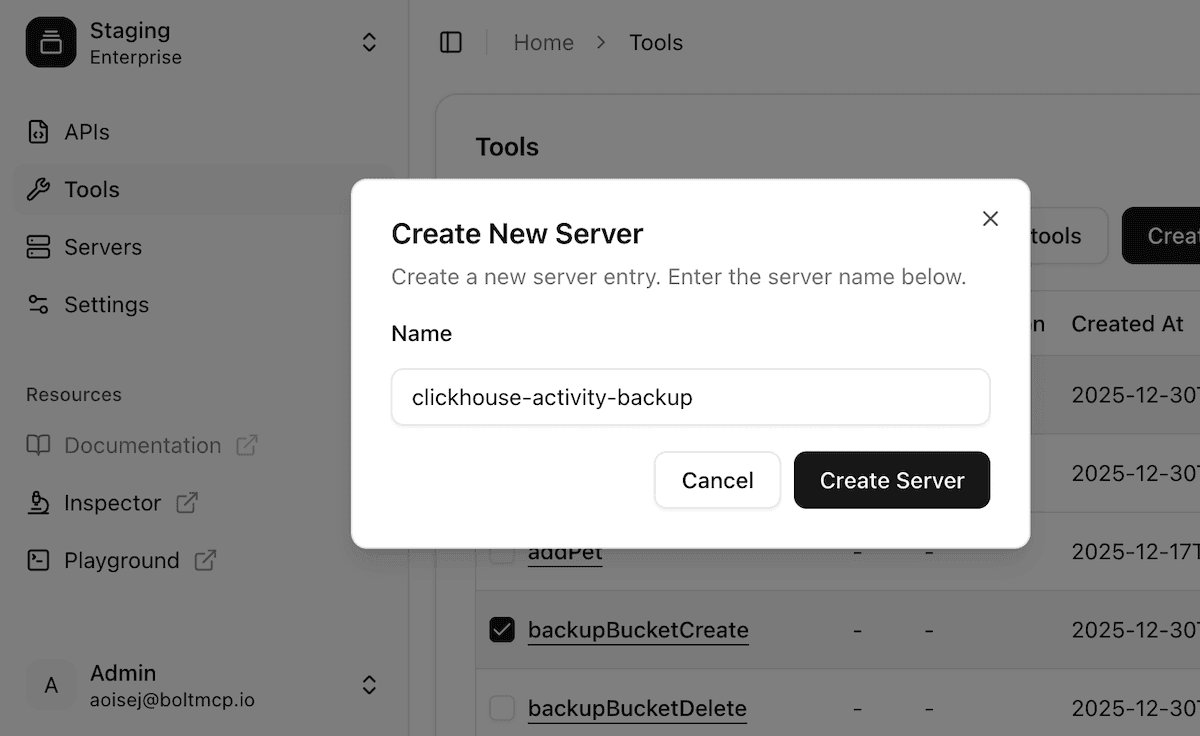Go to Home in breadcrumb
This screenshot has width=1200, height=736.
[543, 43]
